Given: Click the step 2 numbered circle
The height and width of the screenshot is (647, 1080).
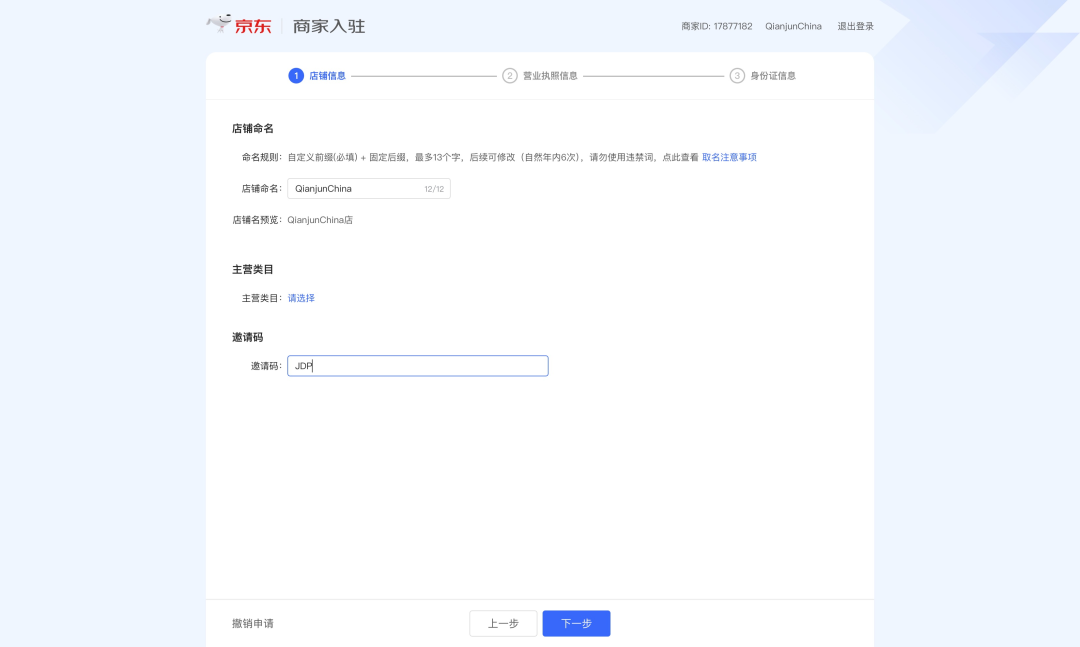Looking at the screenshot, I should click(510, 75).
